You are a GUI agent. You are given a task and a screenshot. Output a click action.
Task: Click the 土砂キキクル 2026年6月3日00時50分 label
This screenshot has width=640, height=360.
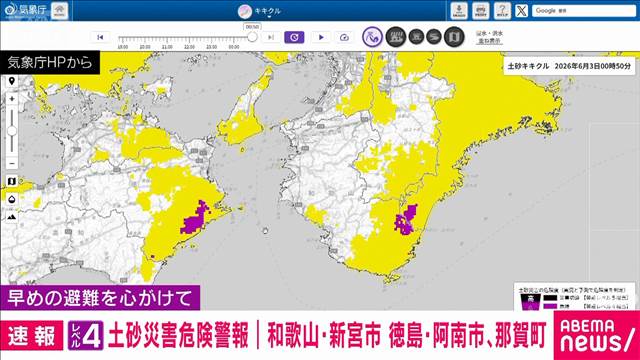pyautogui.click(x=569, y=66)
